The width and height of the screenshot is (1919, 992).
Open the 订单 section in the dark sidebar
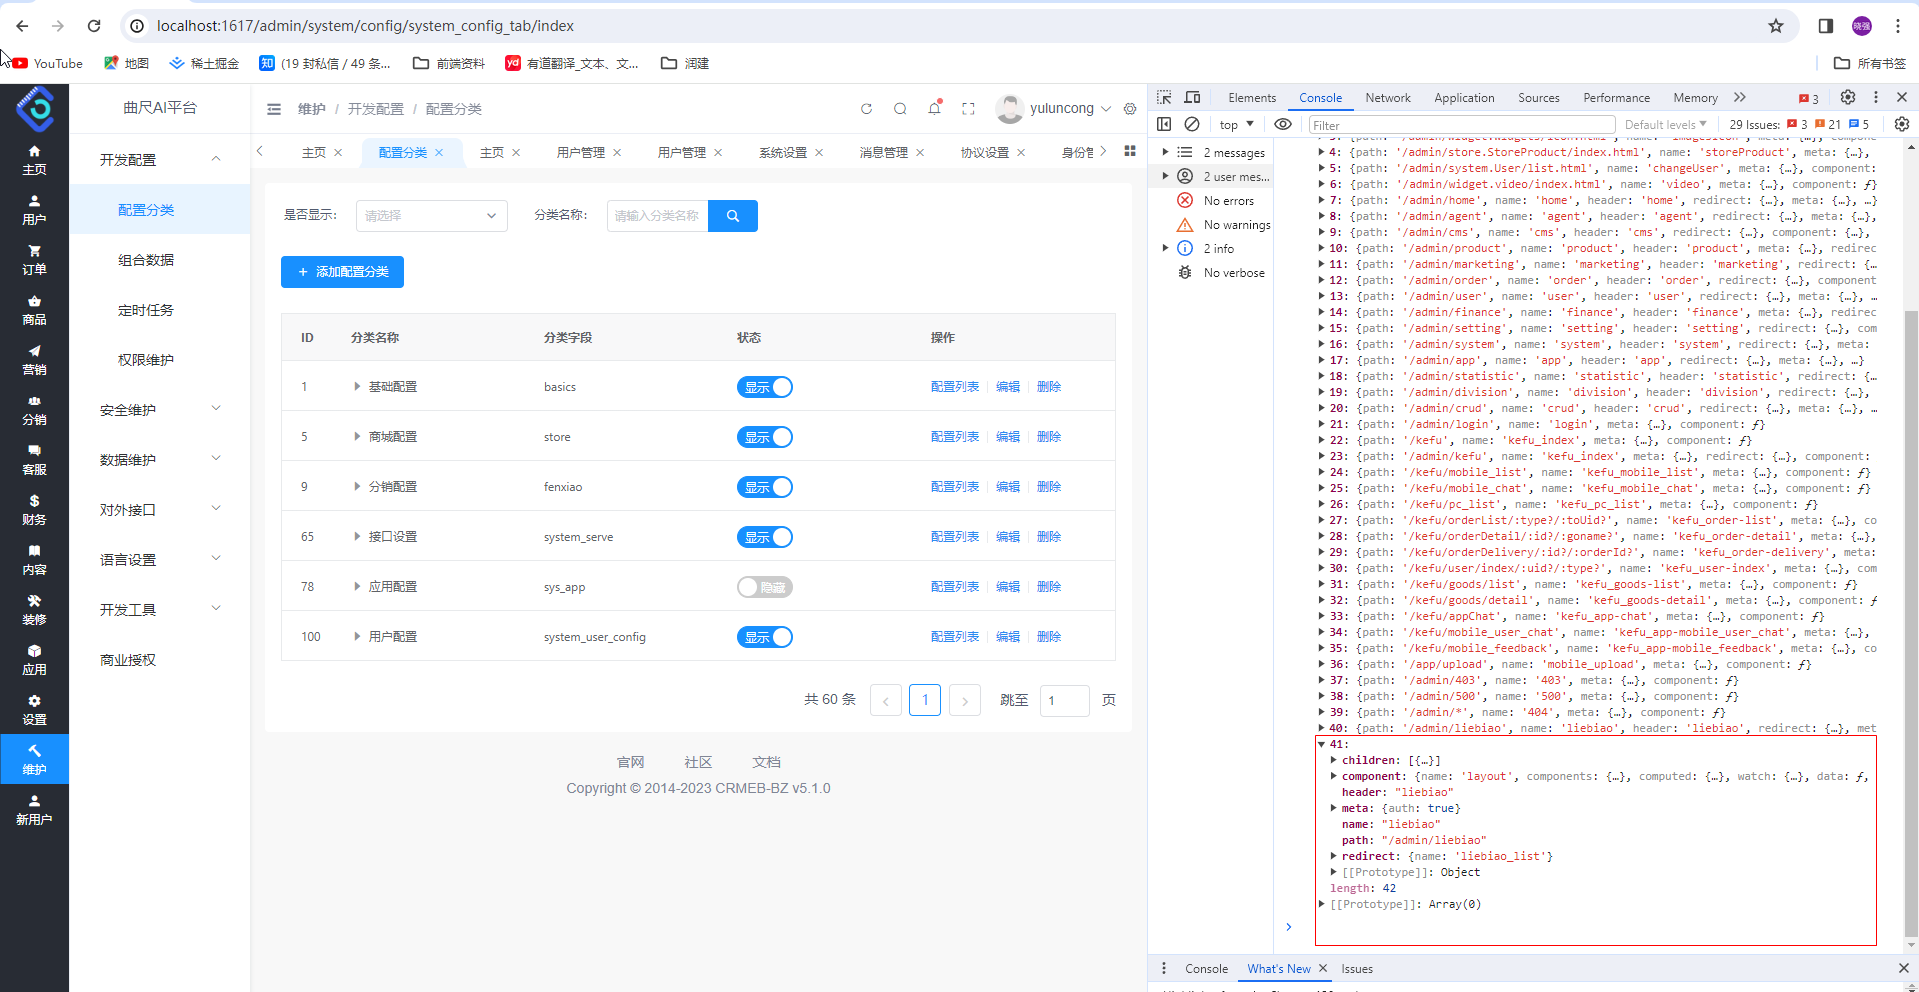(34, 260)
